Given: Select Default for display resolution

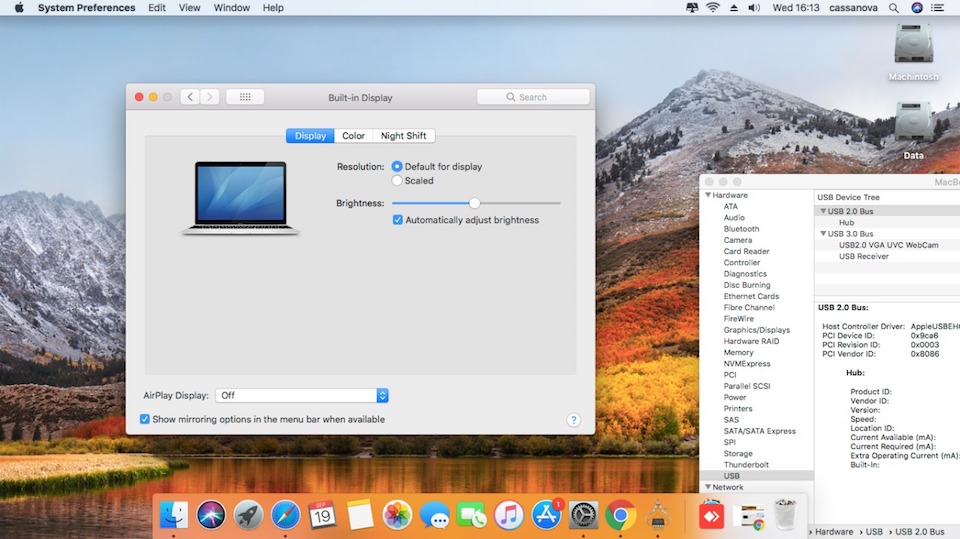Looking at the screenshot, I should (398, 167).
